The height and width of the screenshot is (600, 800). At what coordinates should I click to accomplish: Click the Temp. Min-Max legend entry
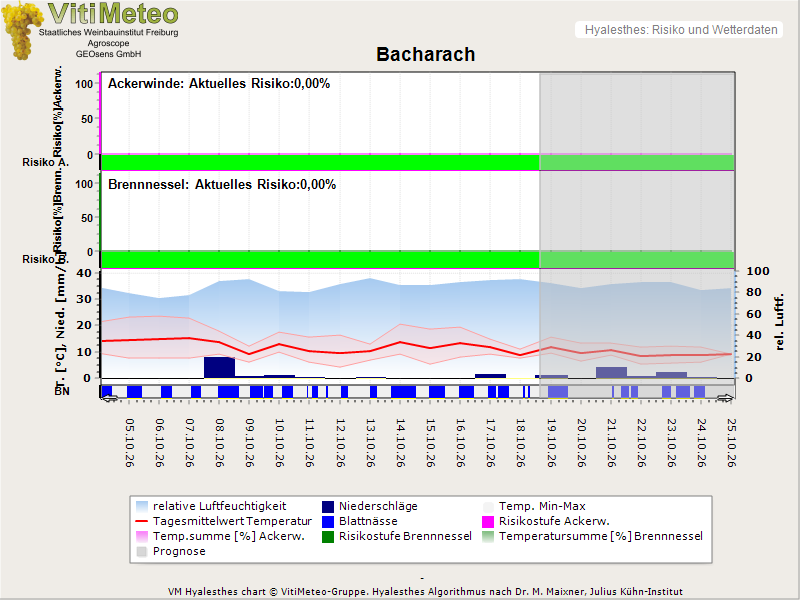534,507
